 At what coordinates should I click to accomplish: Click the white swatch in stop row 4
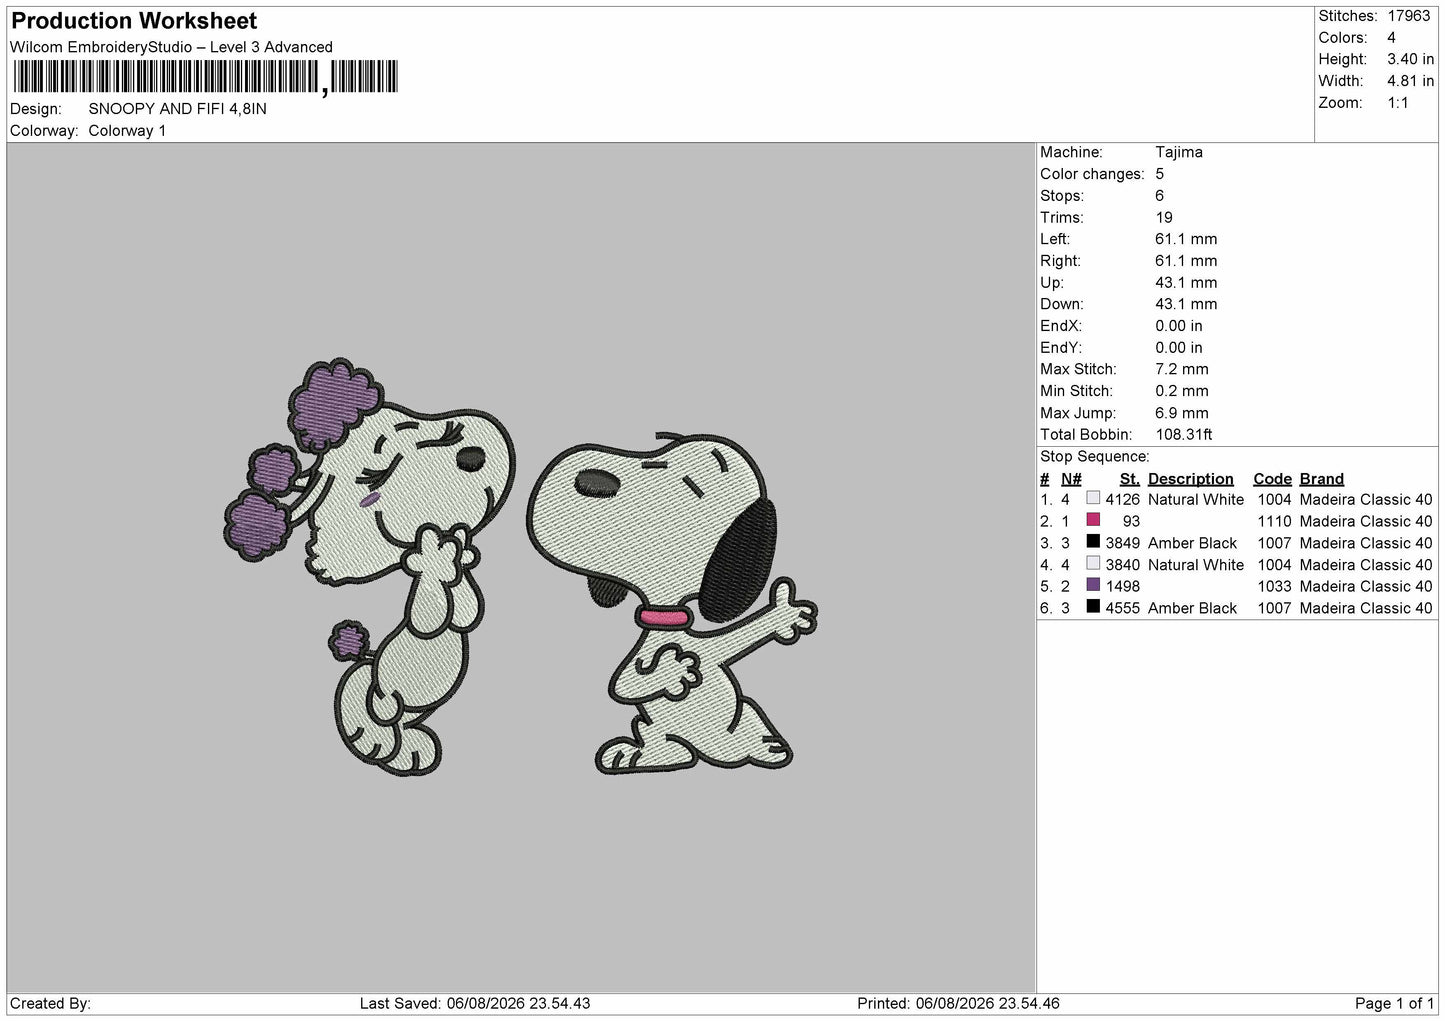pos(1093,563)
